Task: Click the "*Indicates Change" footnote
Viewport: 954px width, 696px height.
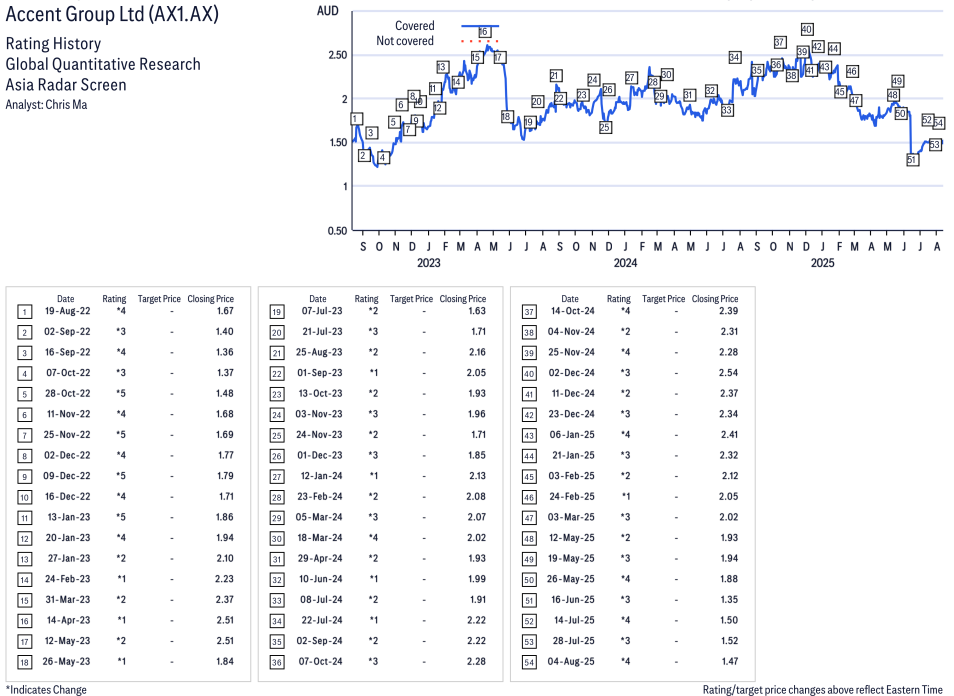Action: click(46, 689)
